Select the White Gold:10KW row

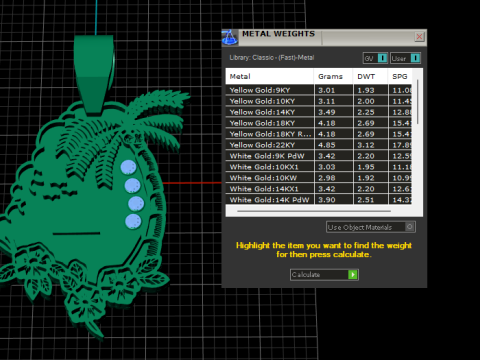tap(319, 178)
